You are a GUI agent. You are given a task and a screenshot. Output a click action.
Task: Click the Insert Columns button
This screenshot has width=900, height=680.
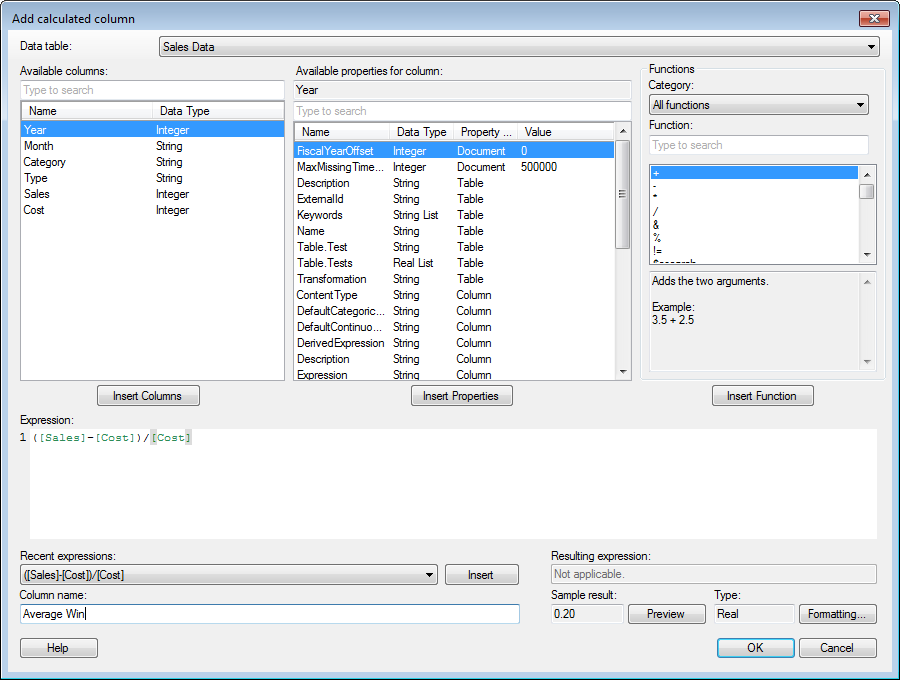pyautogui.click(x=148, y=396)
